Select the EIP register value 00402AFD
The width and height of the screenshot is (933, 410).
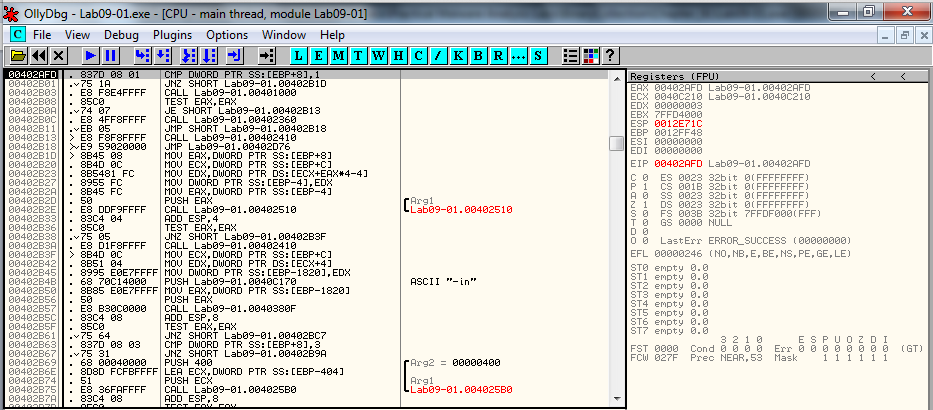(678, 164)
